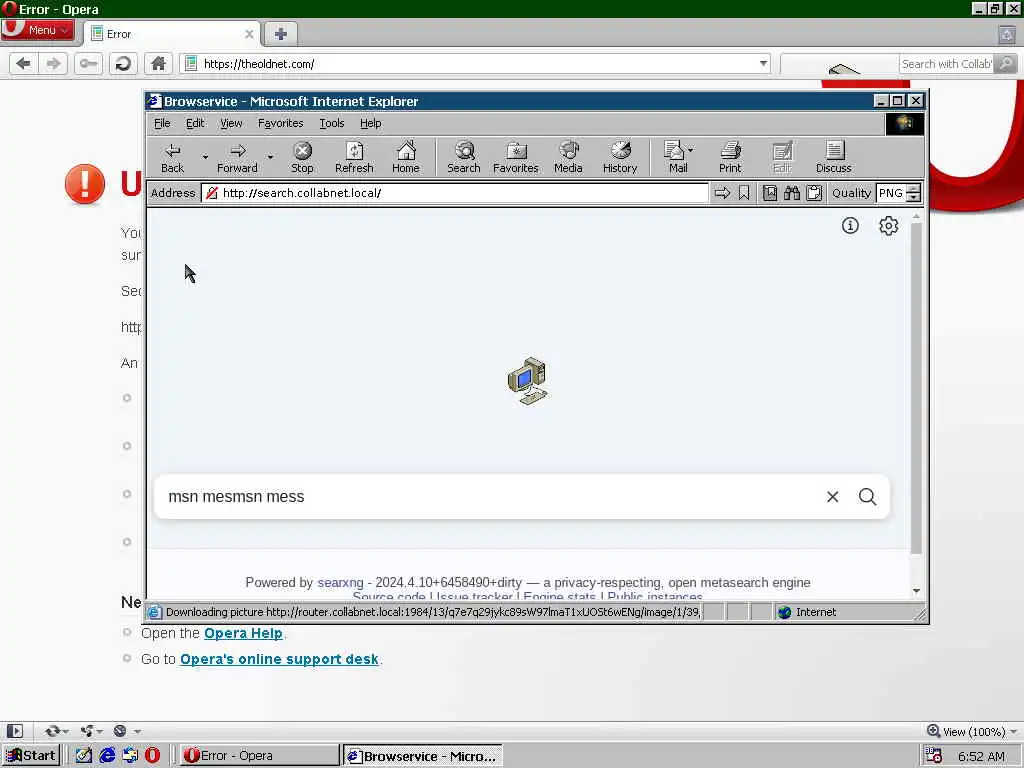Screen dimensions: 1024x768
Task: Click the Start button on taskbar
Action: [31, 756]
